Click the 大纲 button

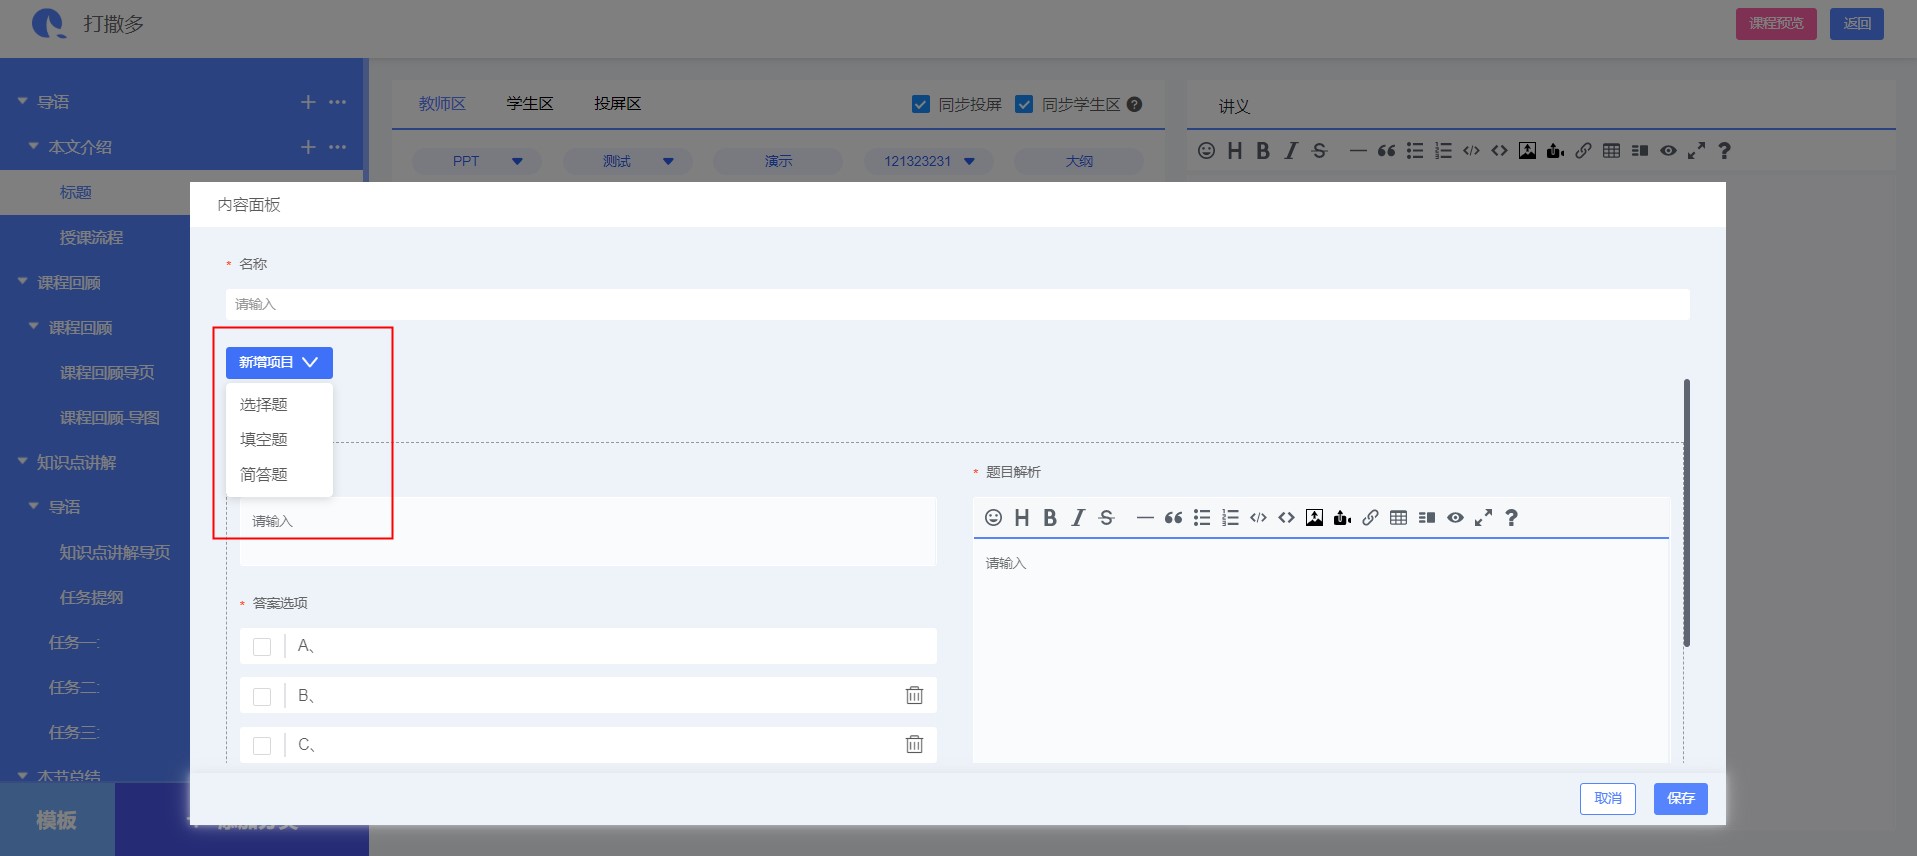(x=1079, y=161)
